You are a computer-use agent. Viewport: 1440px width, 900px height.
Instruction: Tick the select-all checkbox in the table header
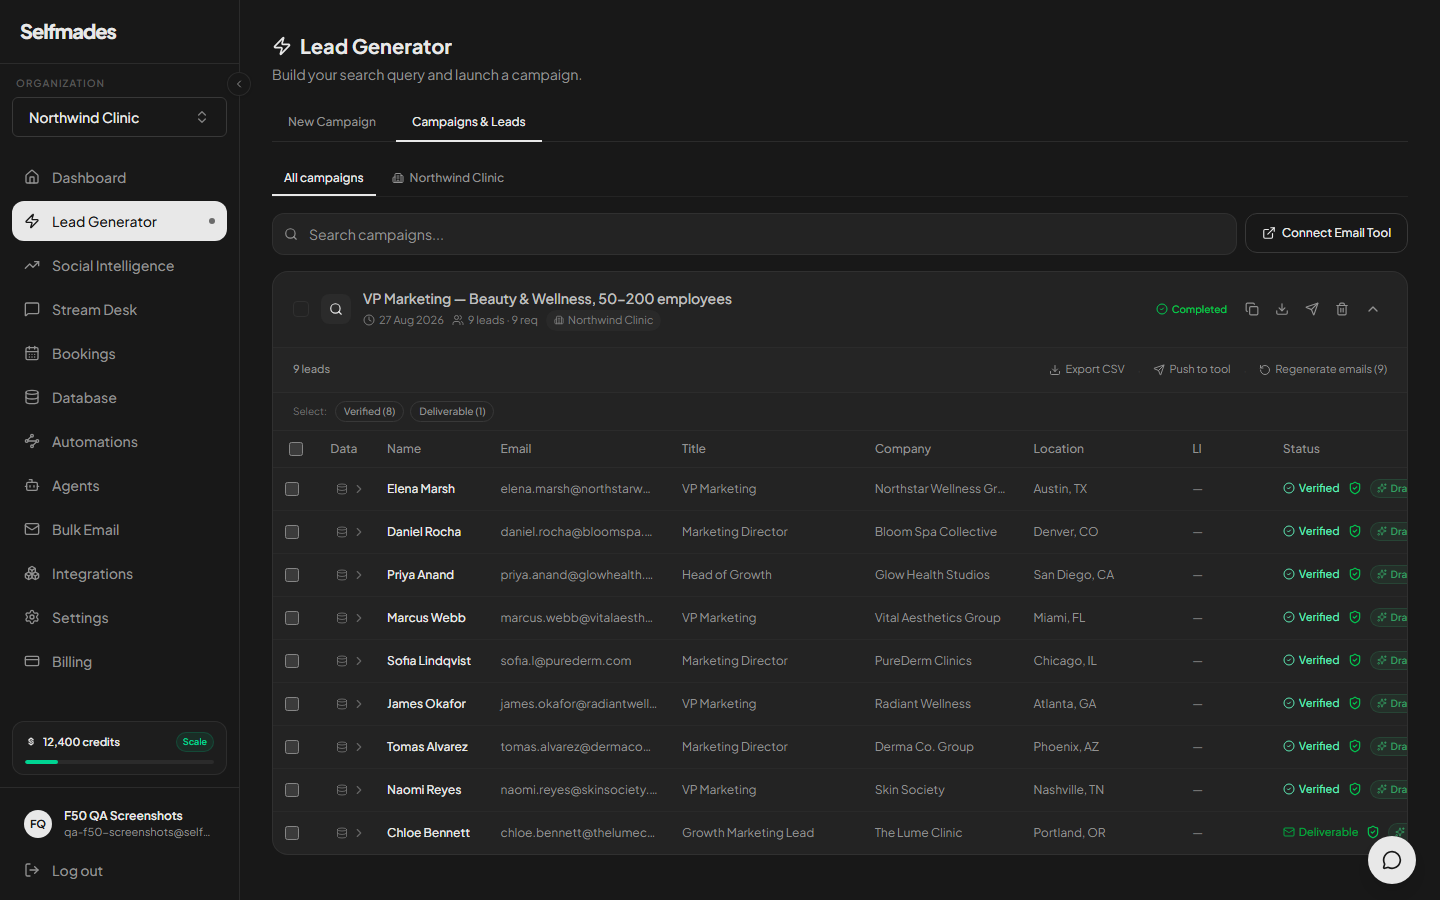296,449
